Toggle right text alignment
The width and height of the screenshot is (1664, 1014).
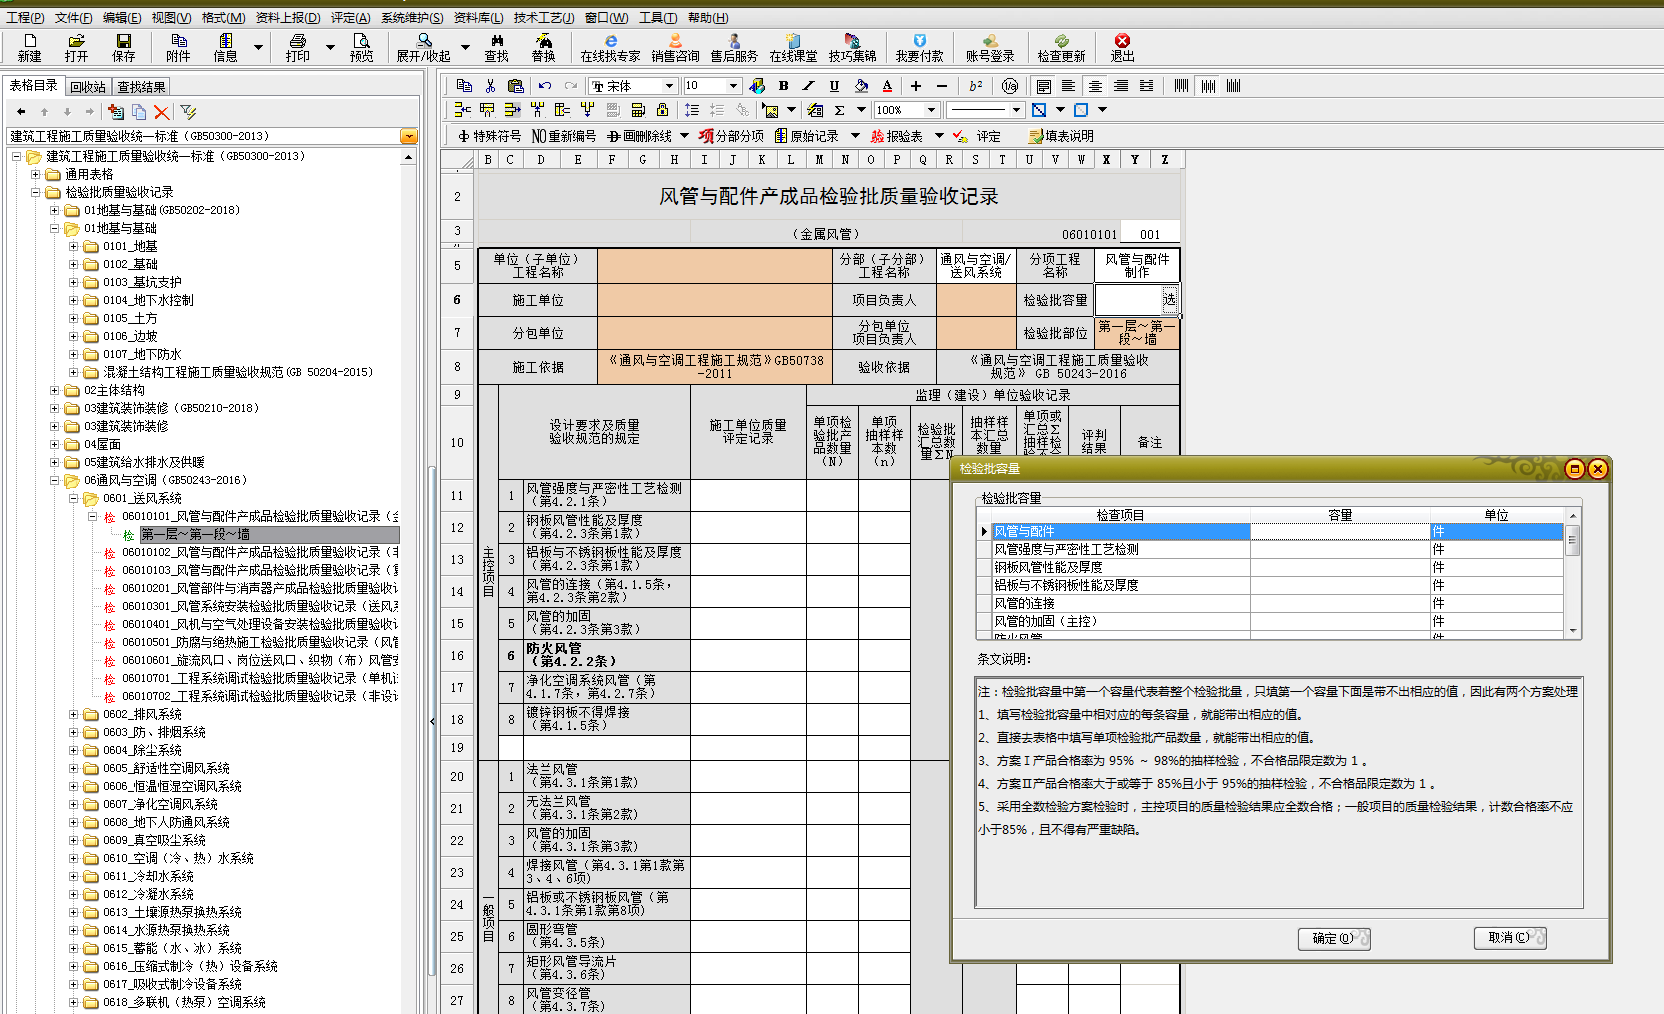[1121, 86]
